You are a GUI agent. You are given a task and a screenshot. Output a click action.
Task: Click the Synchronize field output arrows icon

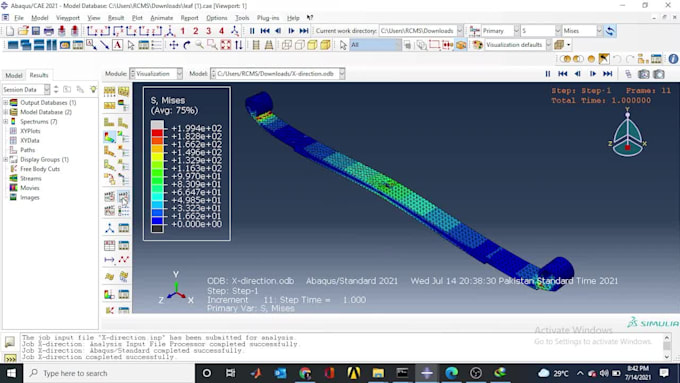[610, 31]
